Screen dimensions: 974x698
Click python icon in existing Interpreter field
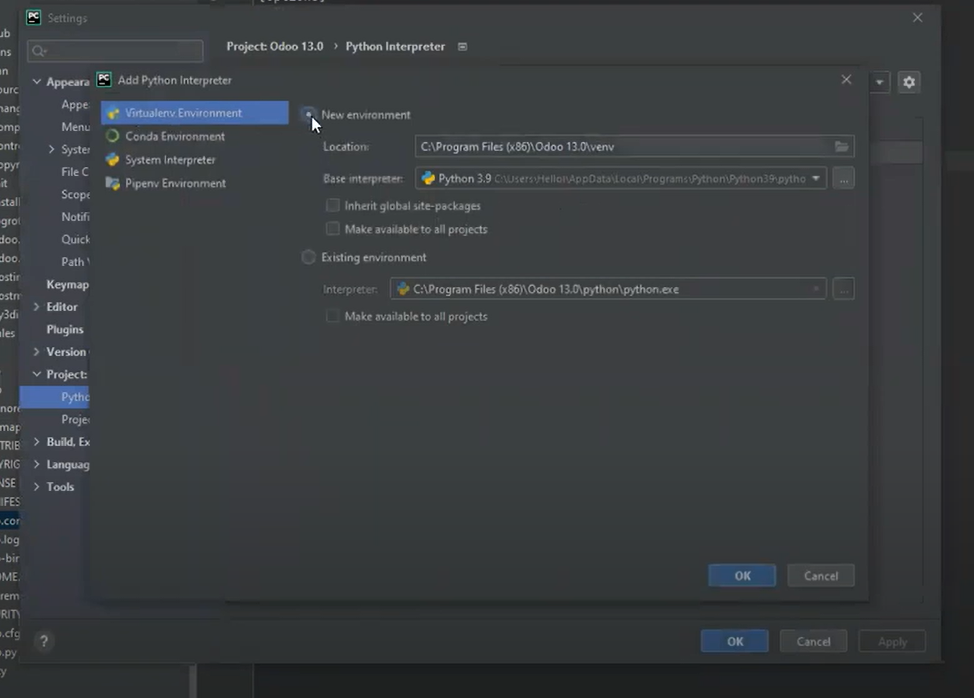tap(403, 289)
